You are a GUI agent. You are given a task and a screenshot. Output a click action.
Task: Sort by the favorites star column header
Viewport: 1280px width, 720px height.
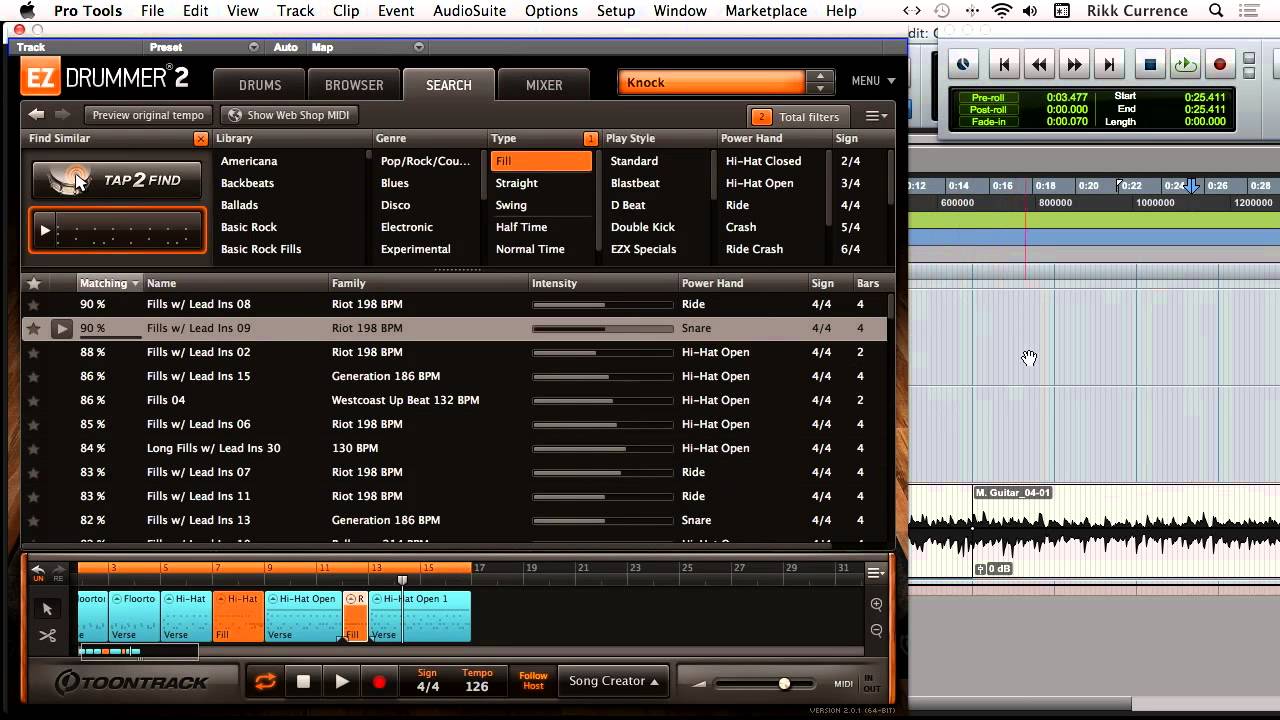pyautogui.click(x=34, y=283)
